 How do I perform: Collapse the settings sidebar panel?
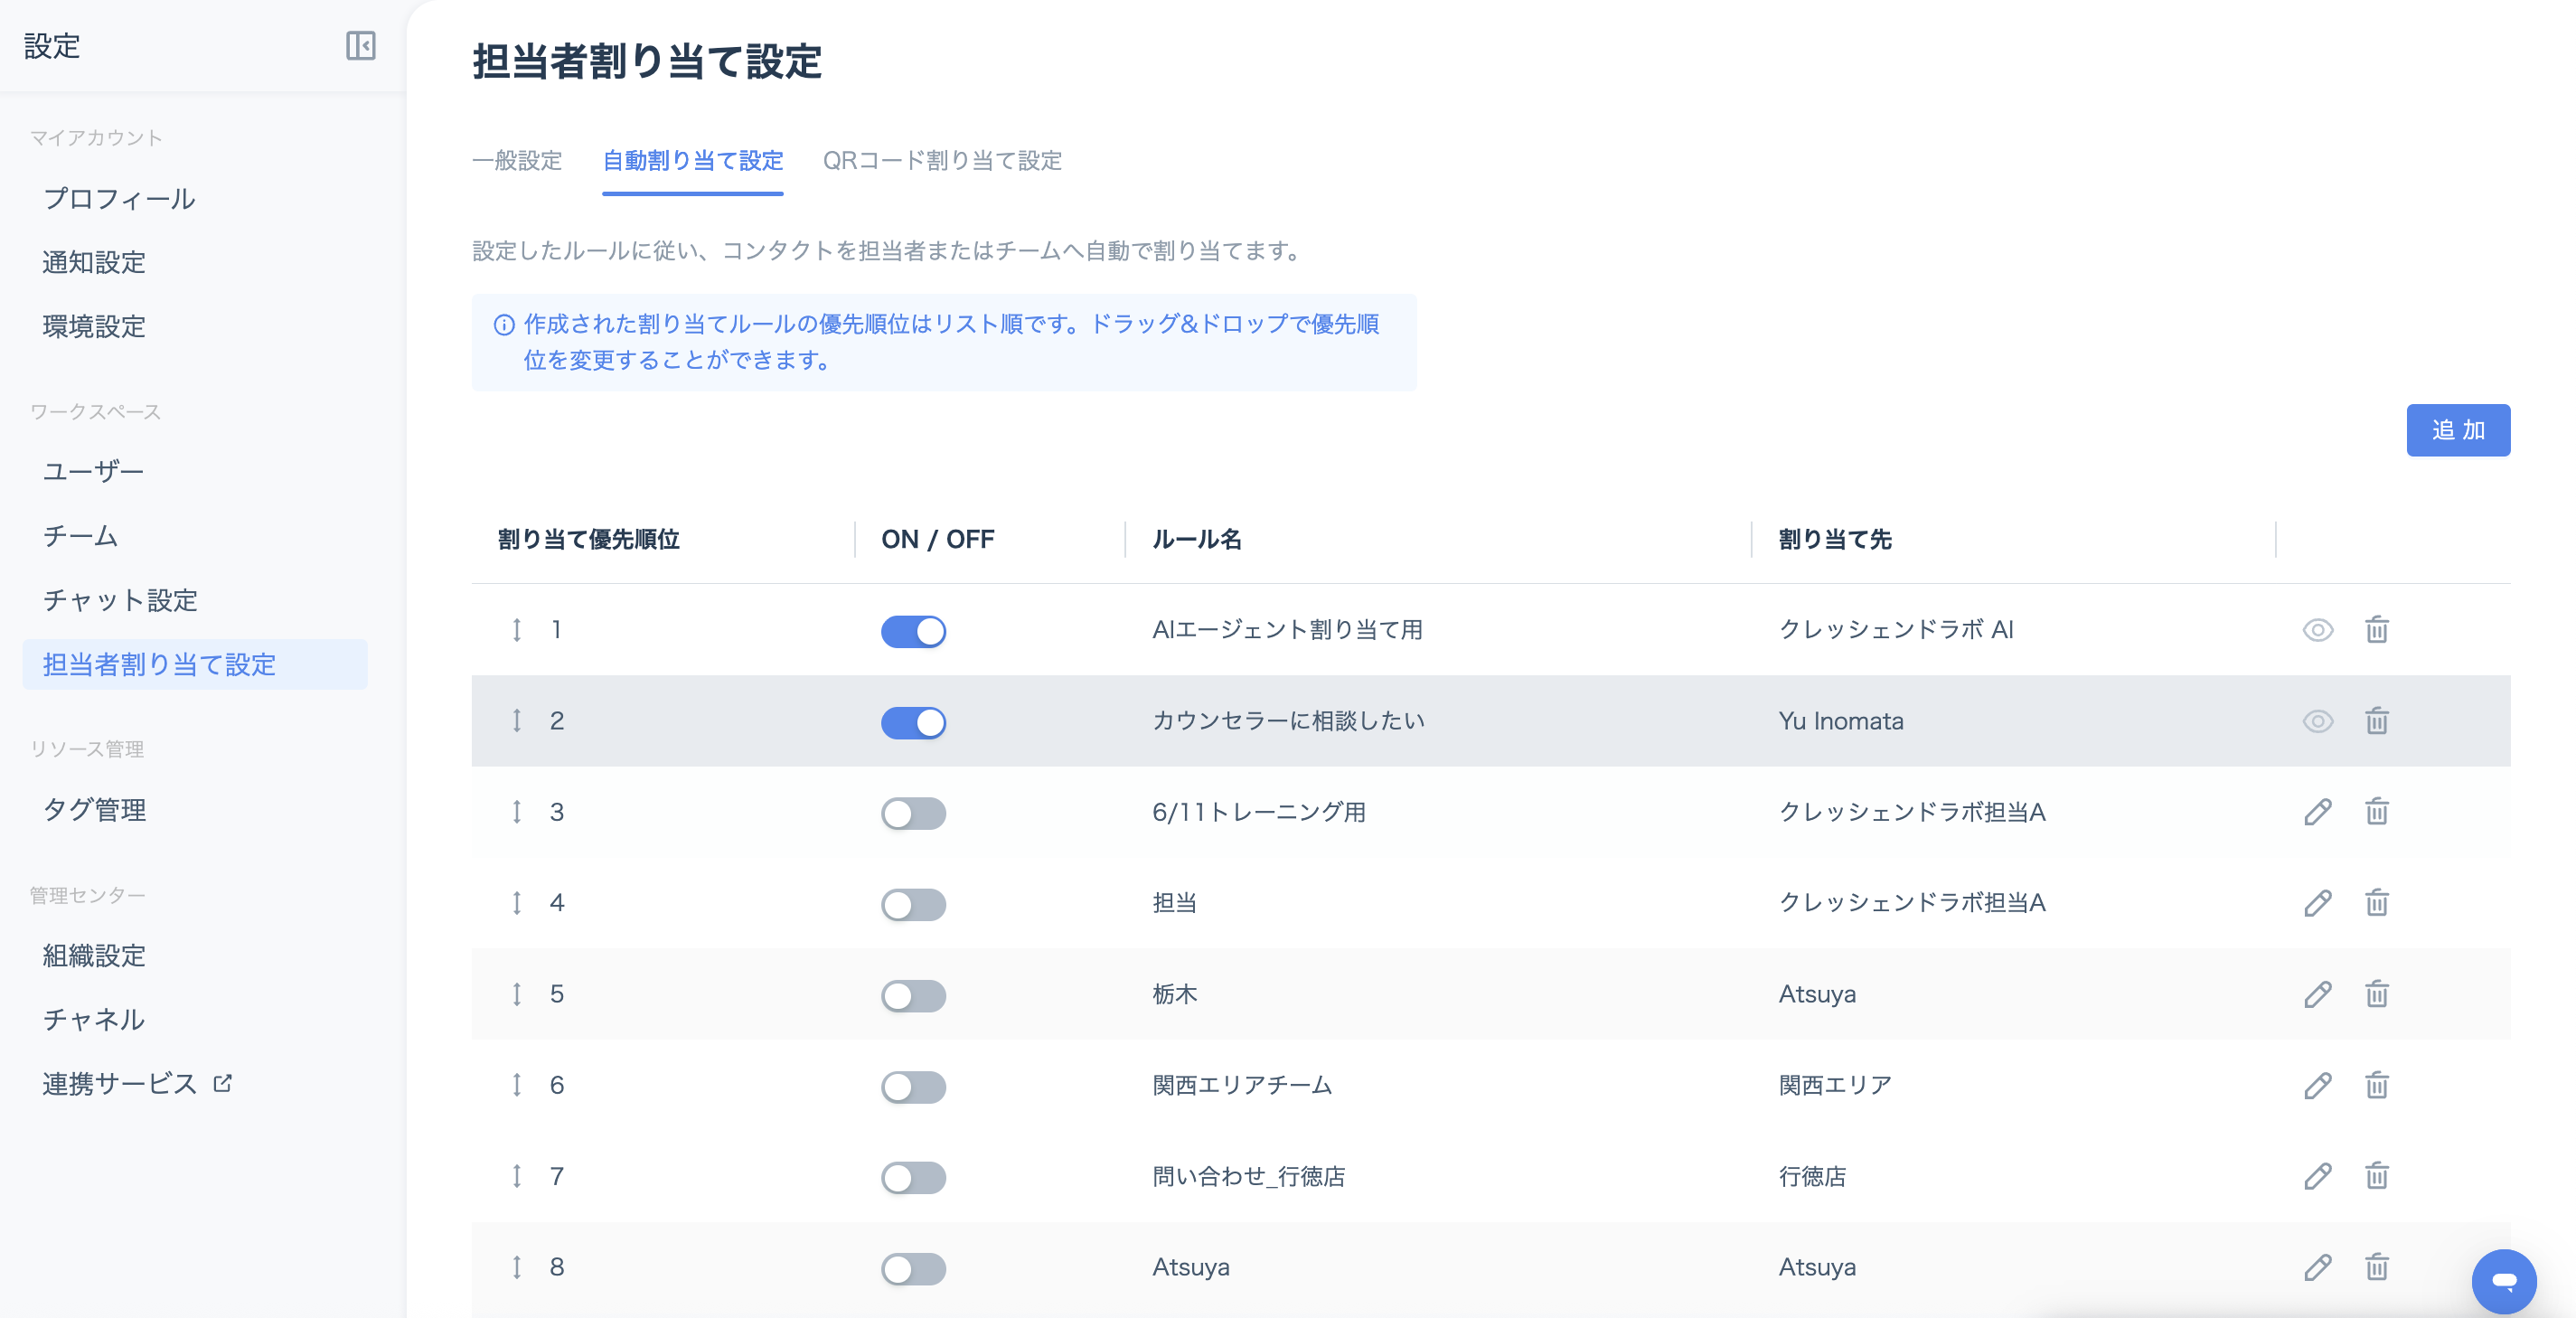(360, 46)
